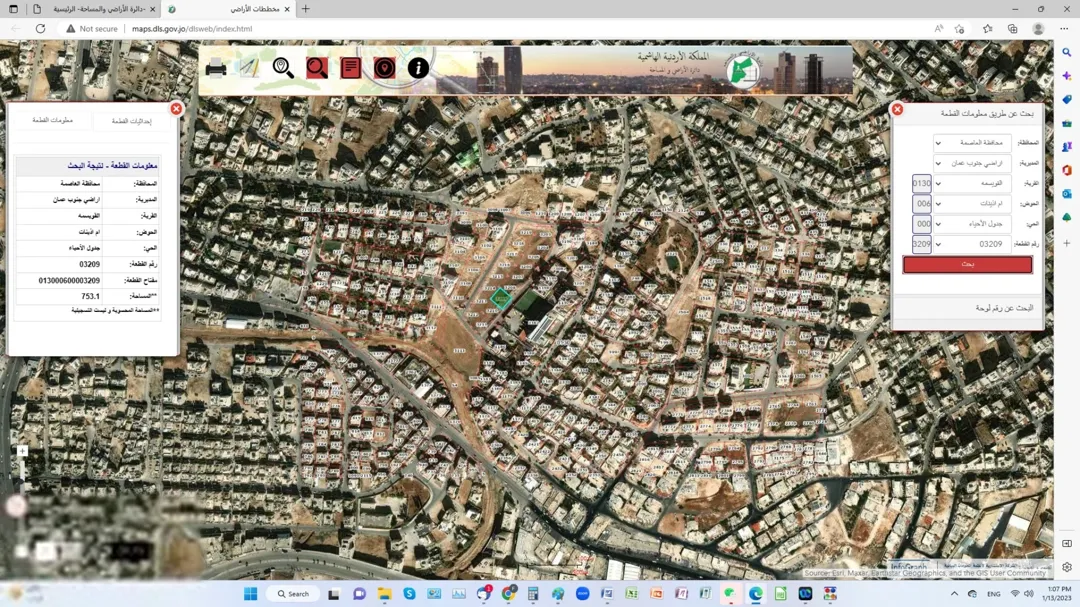Image resolution: width=1080 pixels, height=607 pixels.
Task: Click the red map pin icon
Action: click(x=384, y=68)
